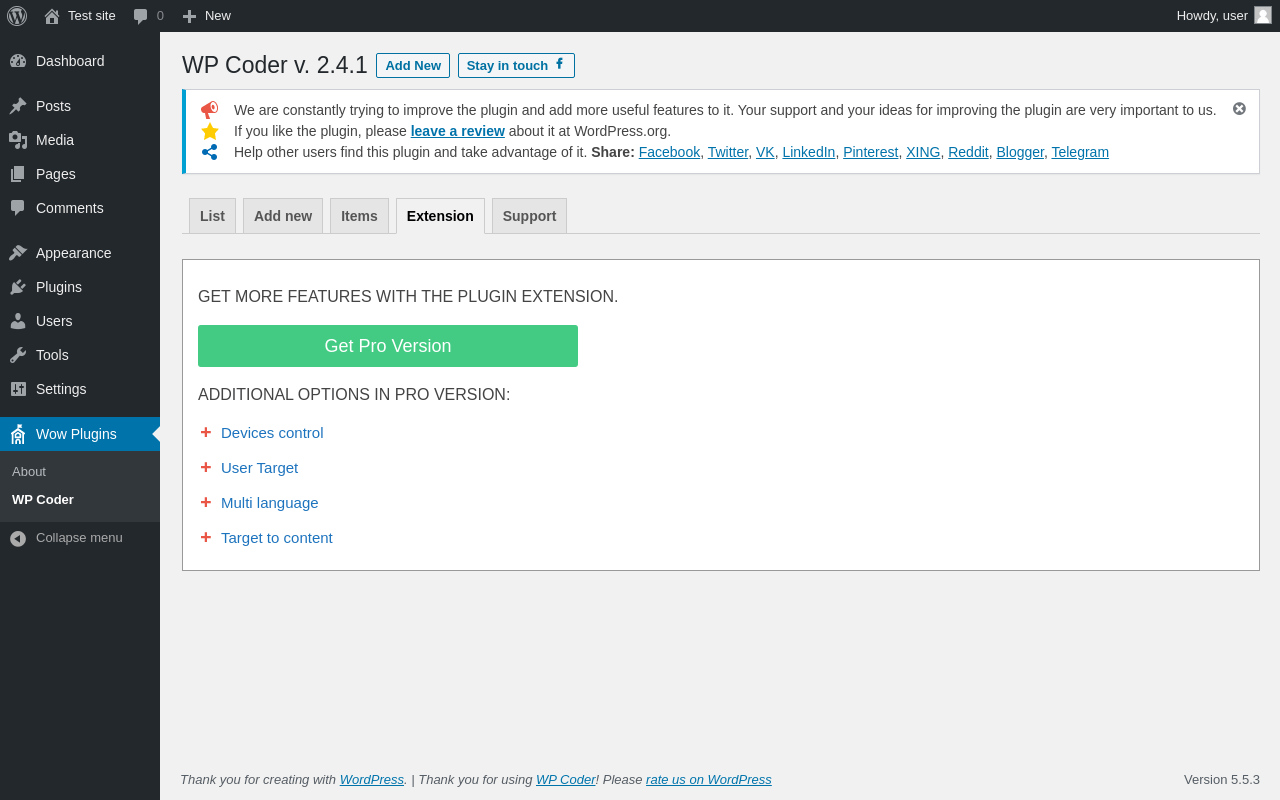Click the Settings sliders icon
The image size is (1280, 800).
pyautogui.click(x=18, y=389)
